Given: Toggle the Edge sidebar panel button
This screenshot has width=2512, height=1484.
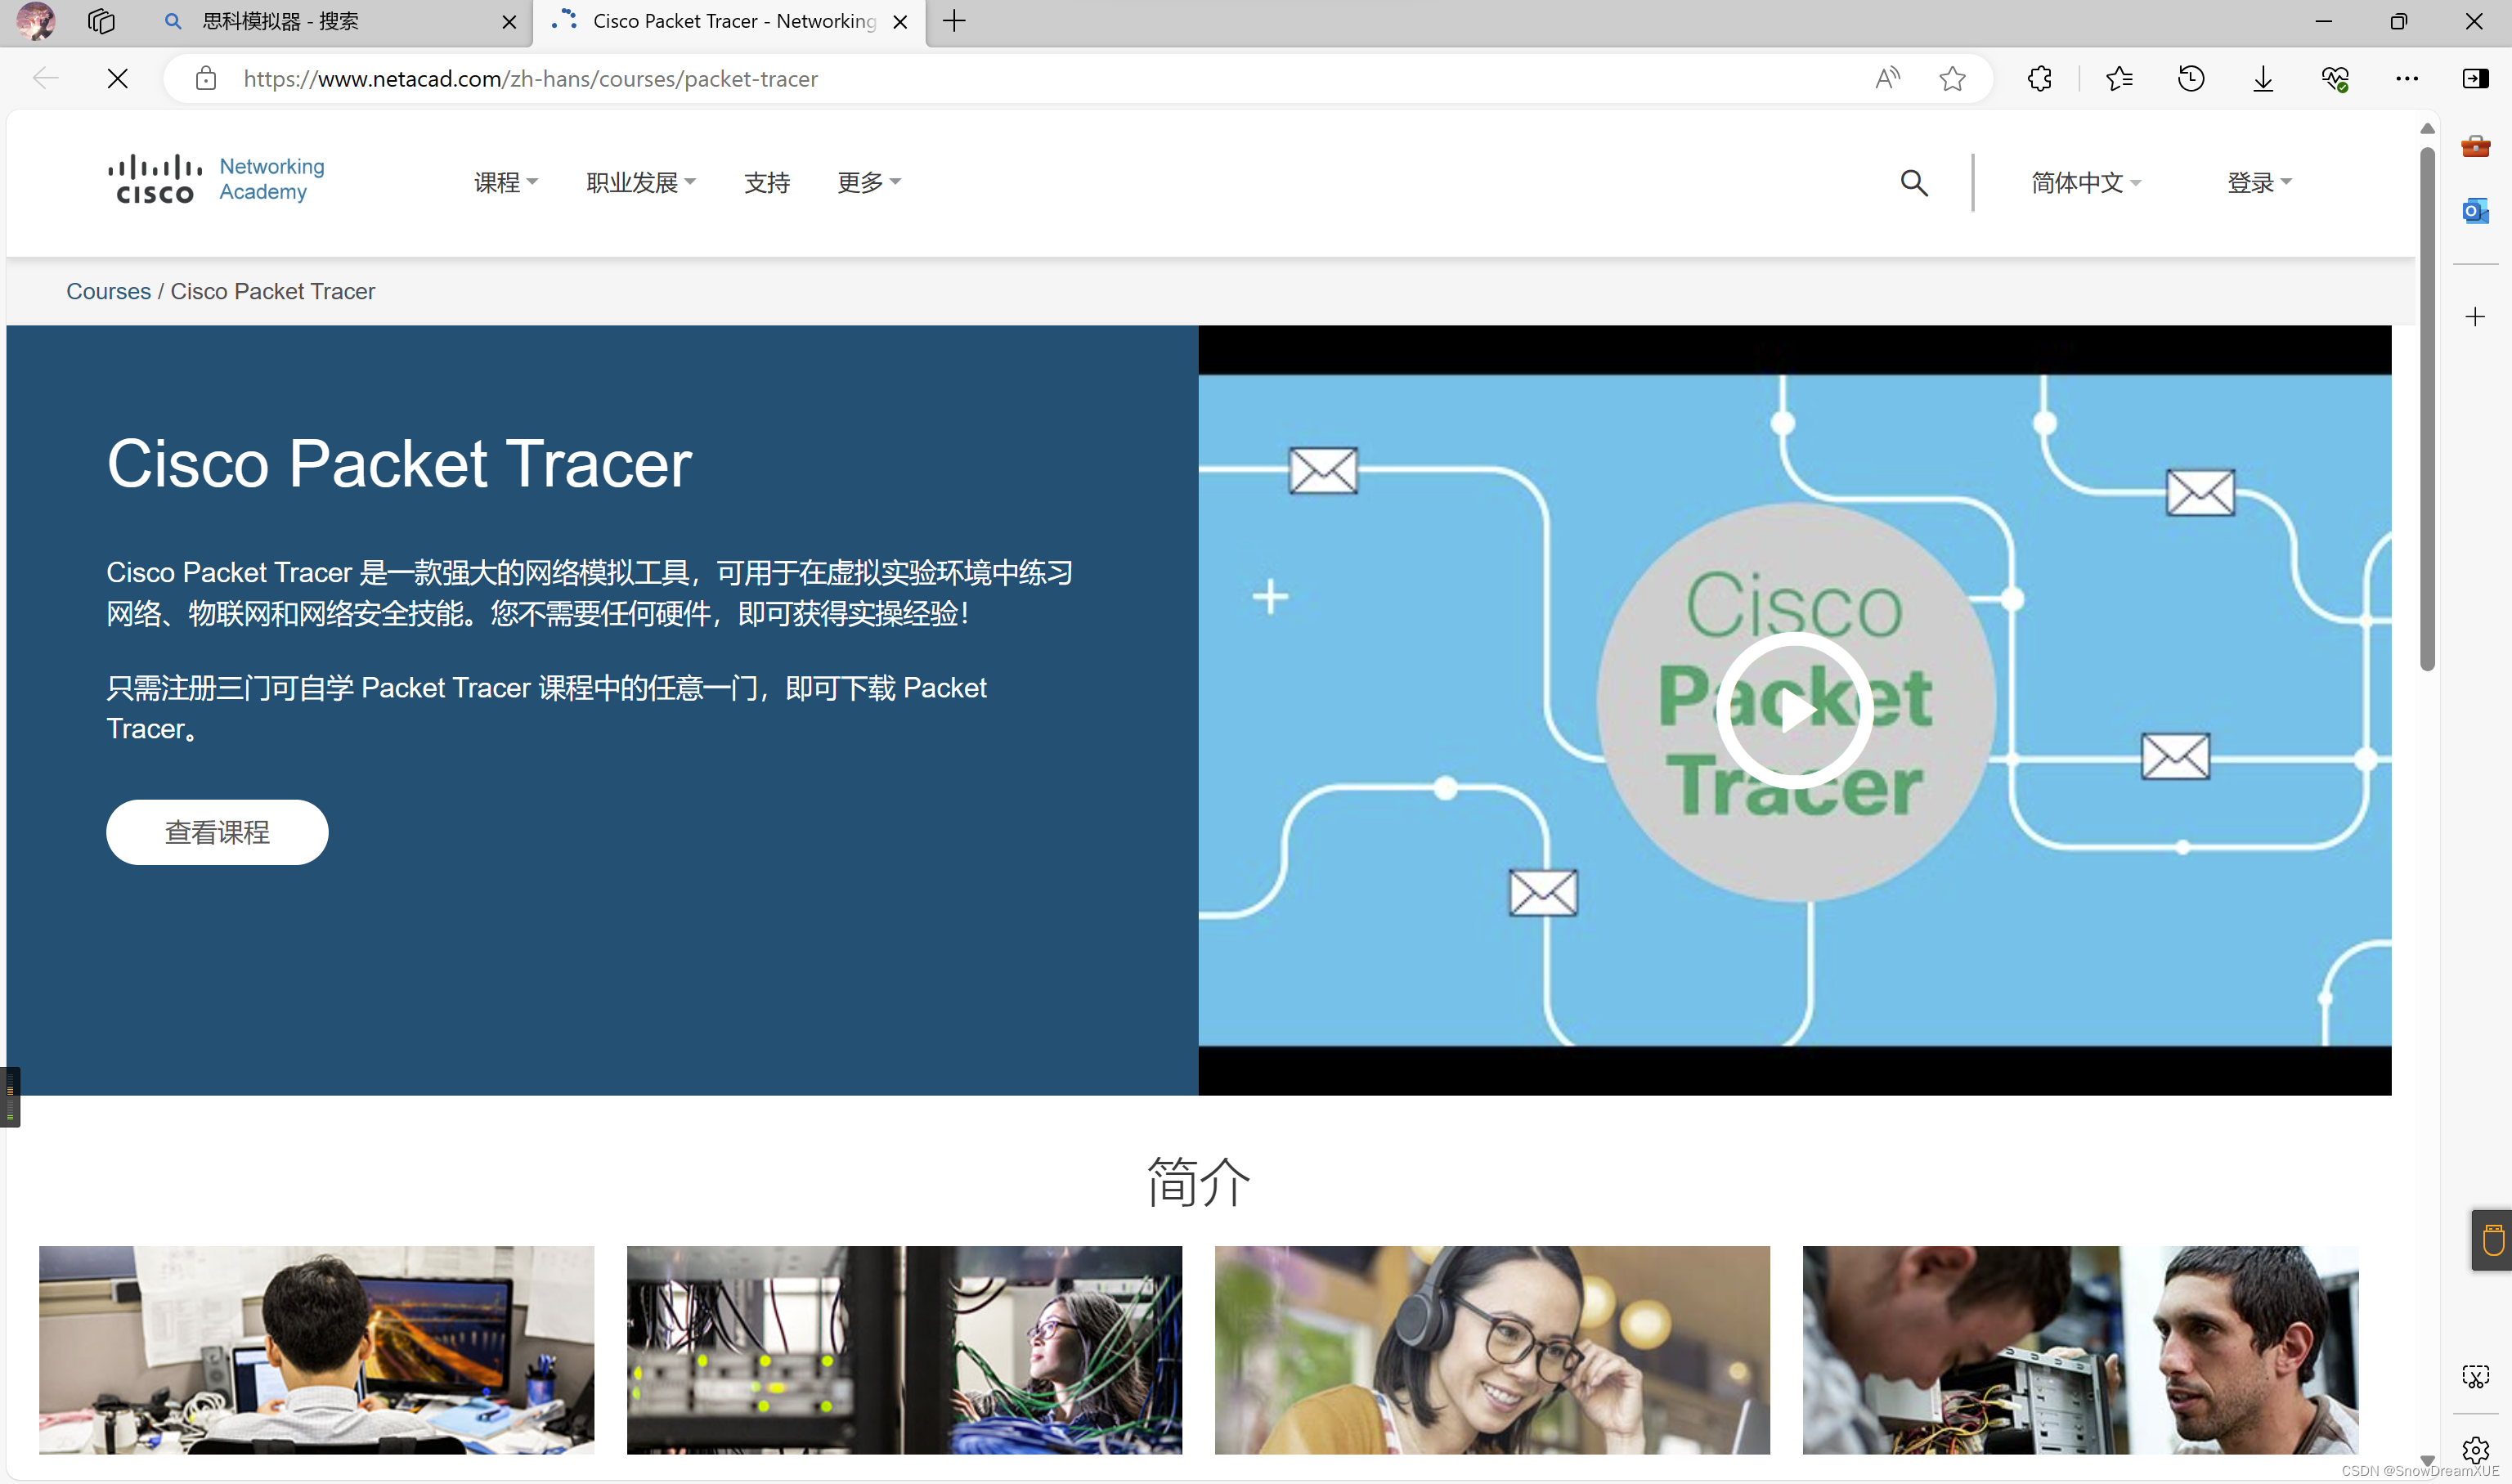Looking at the screenshot, I should (2474, 78).
